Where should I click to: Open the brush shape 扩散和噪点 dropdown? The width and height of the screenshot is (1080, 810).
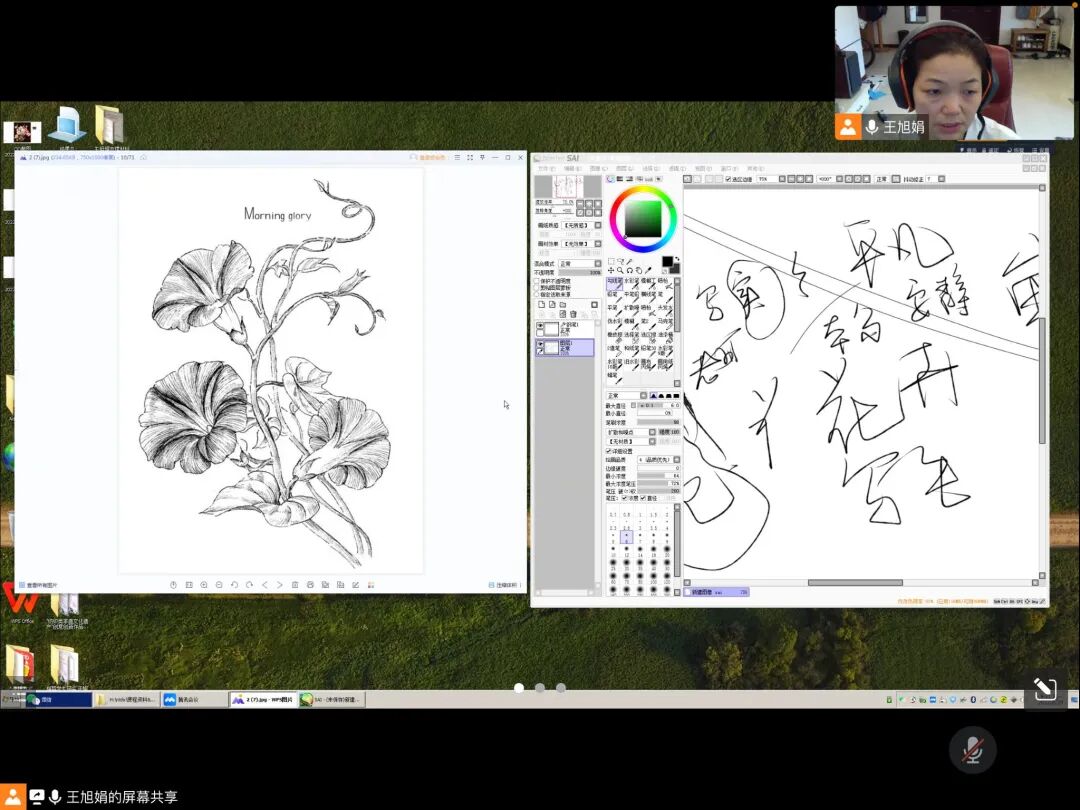coord(631,432)
